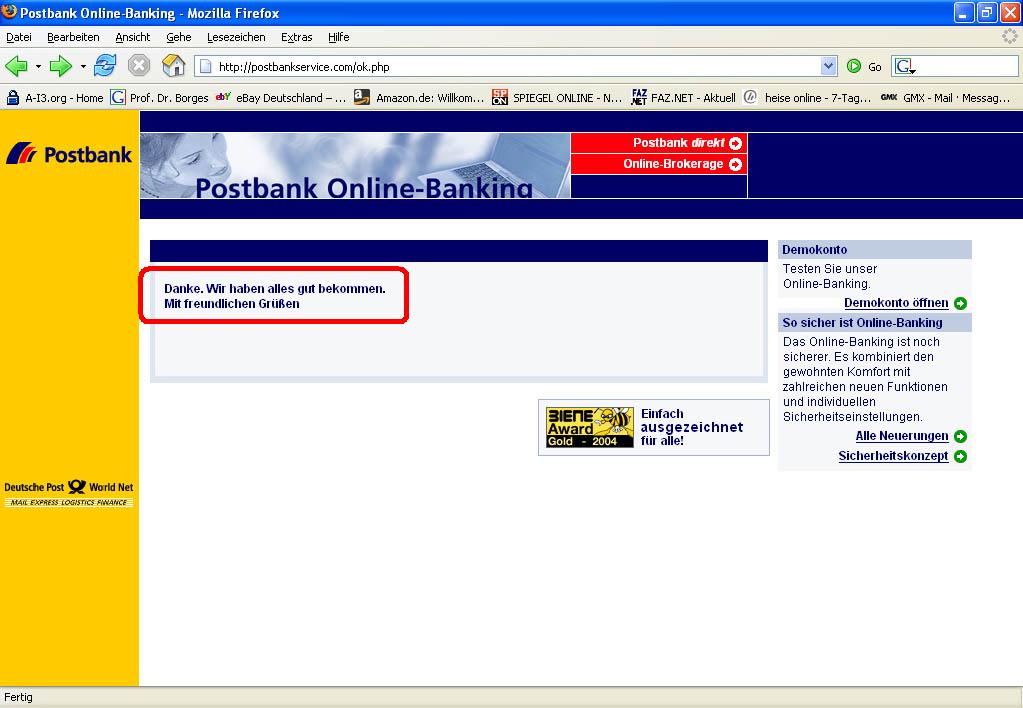Viewport: 1023px width, 708px height.
Task: Click the Postbank Online-Banking header banner
Action: pos(355,166)
